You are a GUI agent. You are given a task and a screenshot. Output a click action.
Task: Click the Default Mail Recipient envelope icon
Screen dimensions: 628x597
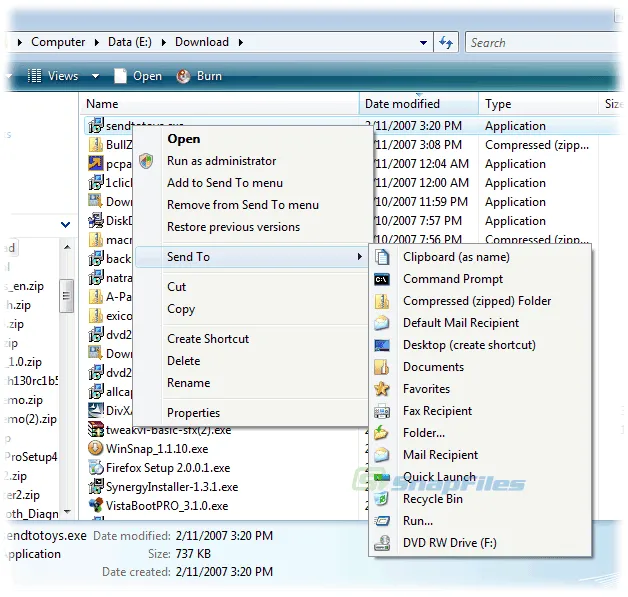click(x=382, y=323)
